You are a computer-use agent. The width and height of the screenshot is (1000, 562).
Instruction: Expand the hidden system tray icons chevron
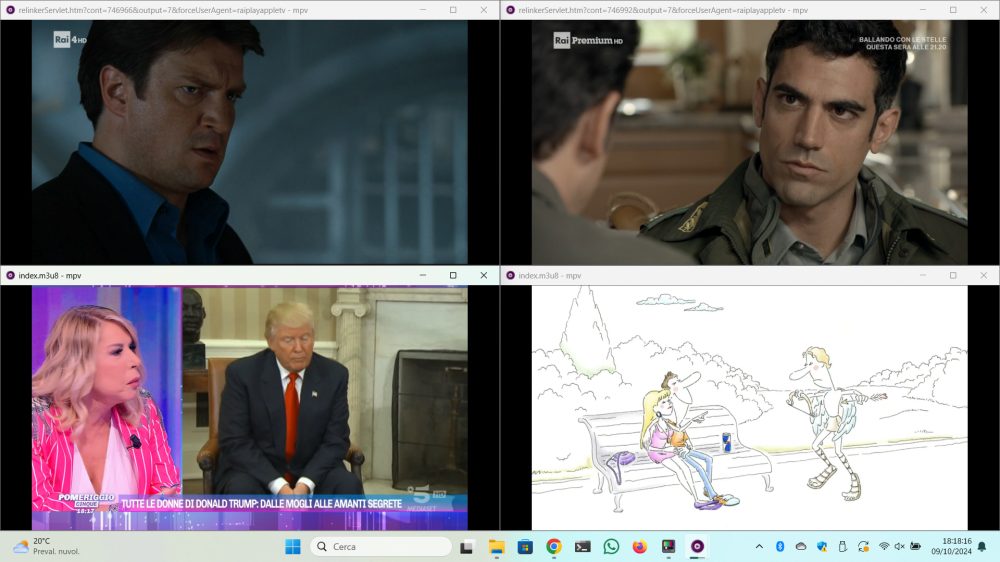coord(759,547)
